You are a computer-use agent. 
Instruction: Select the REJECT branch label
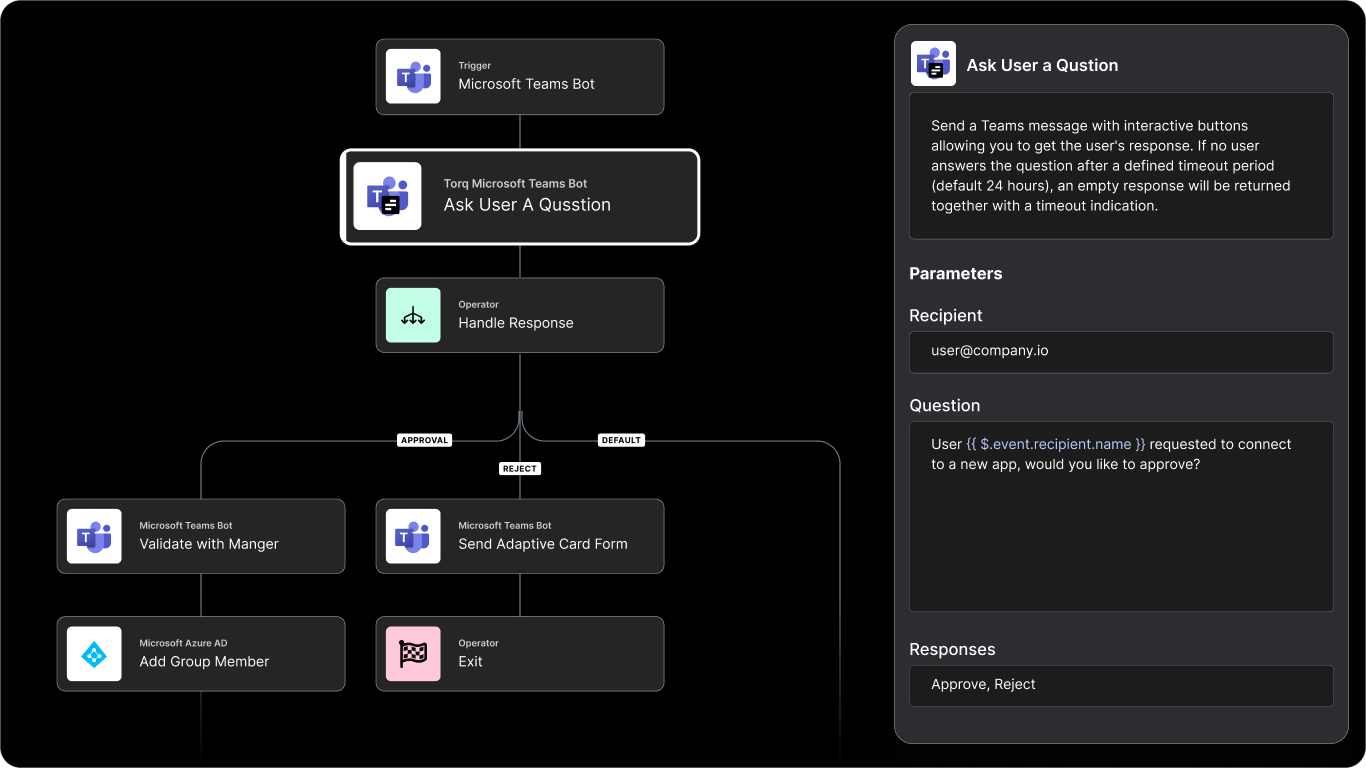(520, 469)
